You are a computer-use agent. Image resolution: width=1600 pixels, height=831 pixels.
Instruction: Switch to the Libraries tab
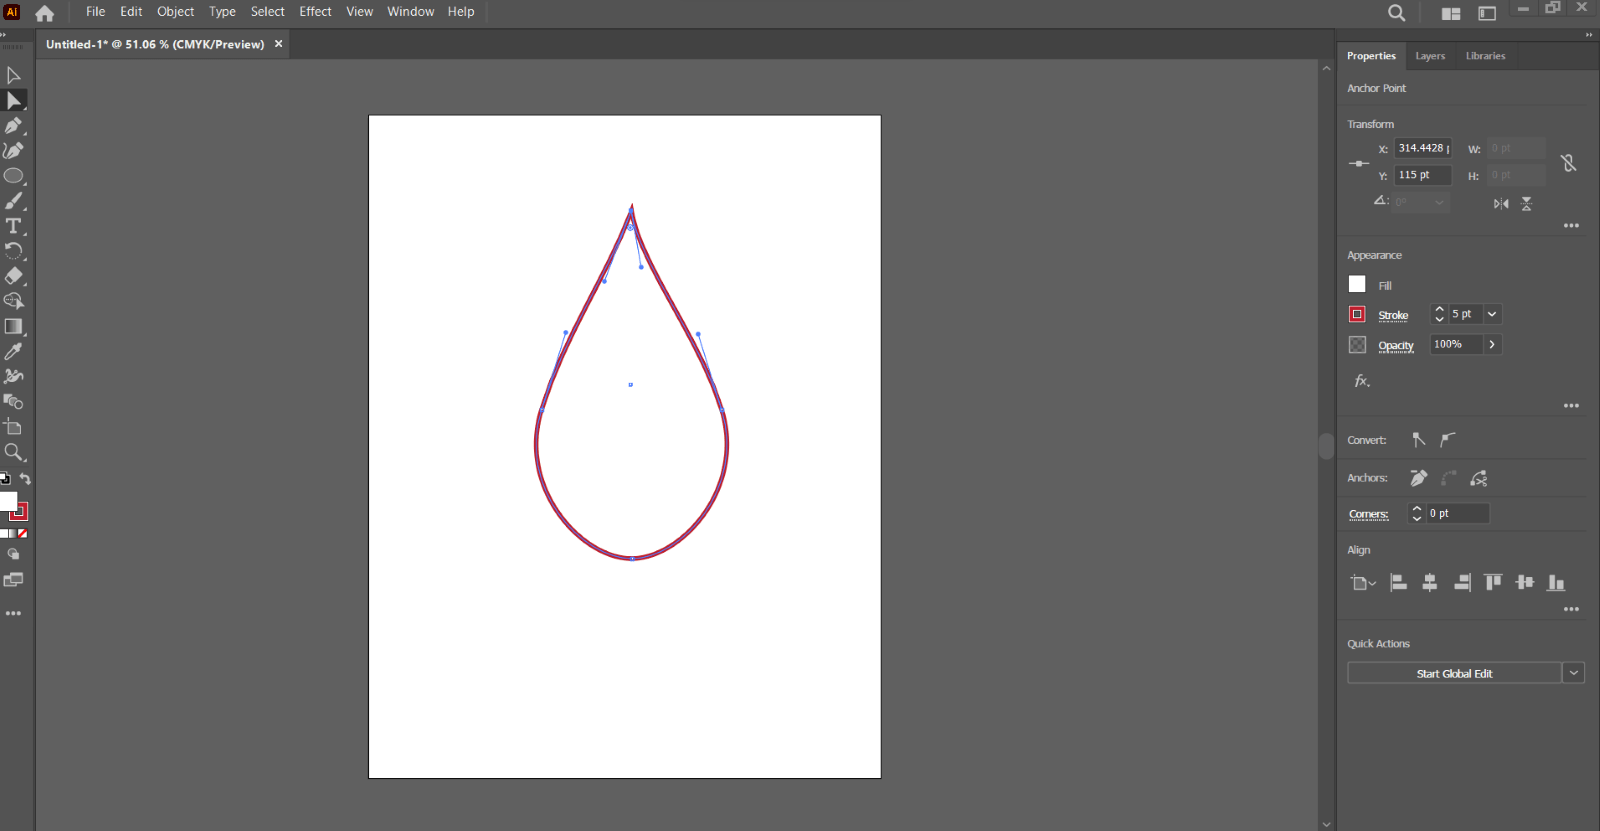click(x=1485, y=56)
